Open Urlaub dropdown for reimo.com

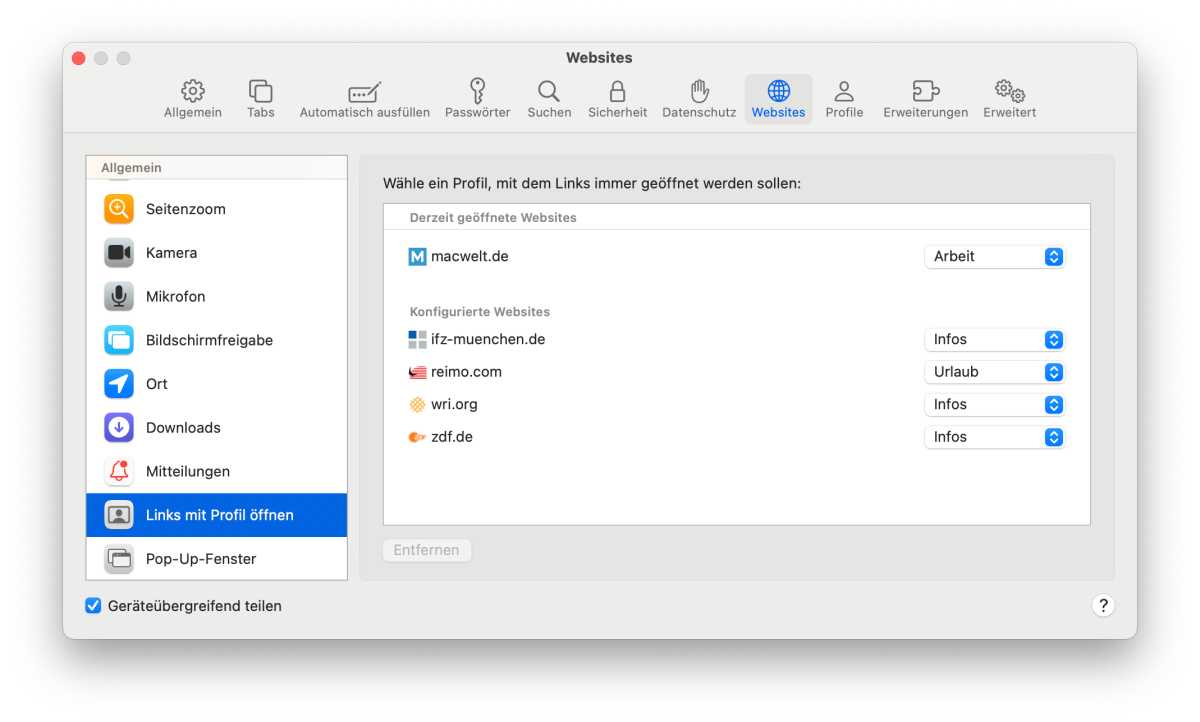pyautogui.click(x=994, y=372)
